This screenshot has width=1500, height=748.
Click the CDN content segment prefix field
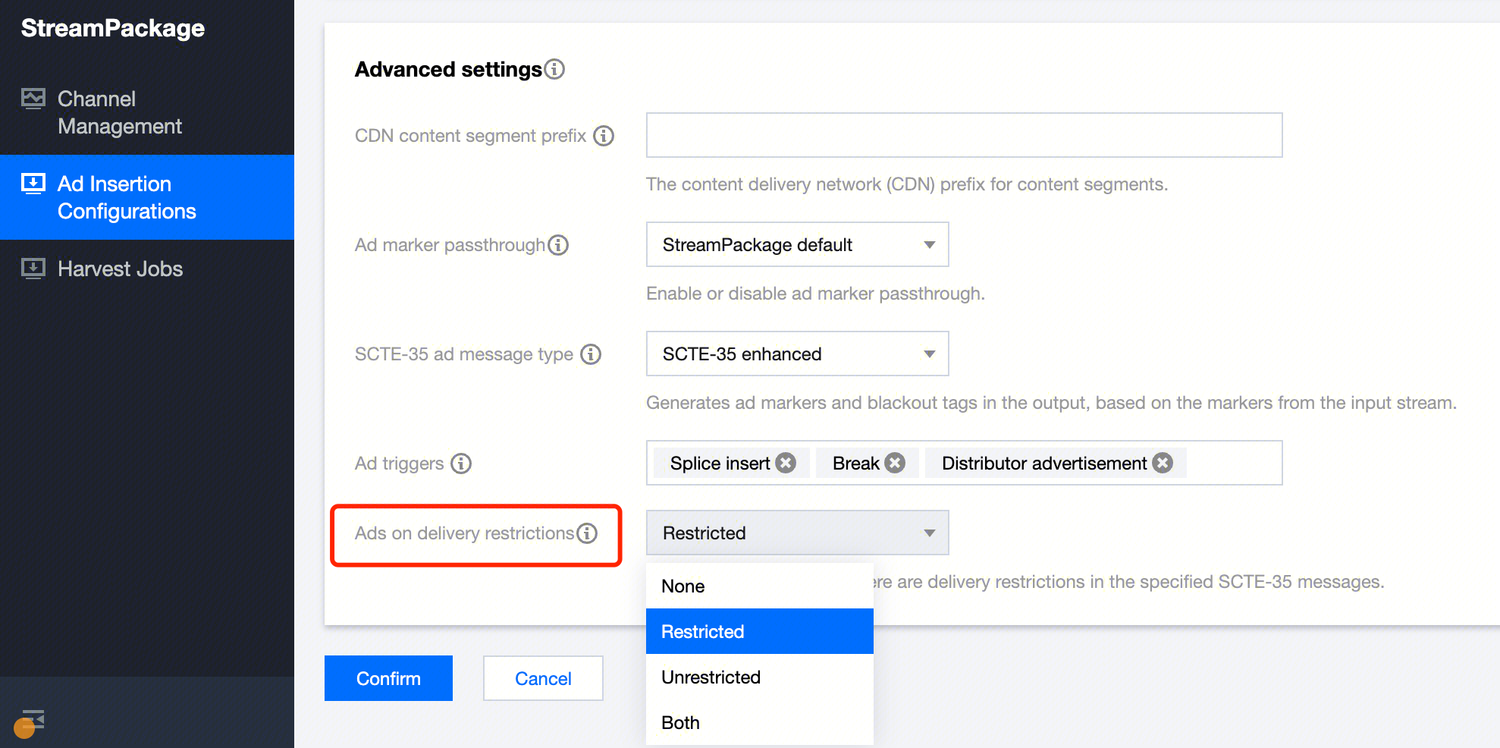pyautogui.click(x=964, y=135)
